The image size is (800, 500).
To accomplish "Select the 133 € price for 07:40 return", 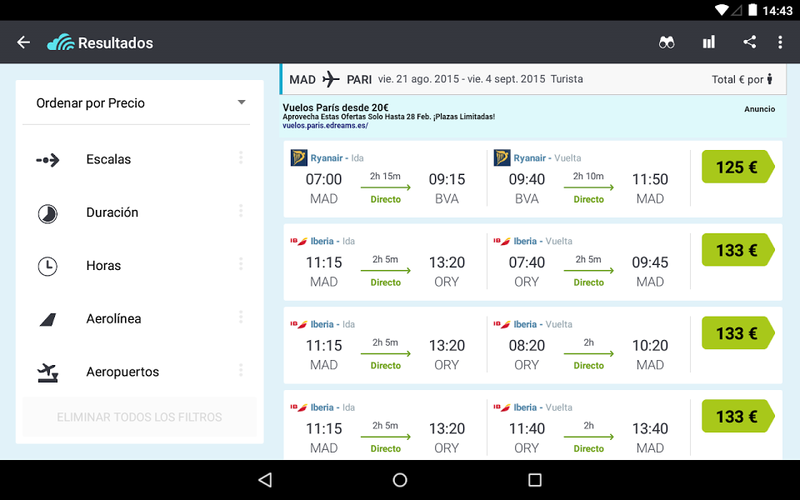I will [x=738, y=250].
